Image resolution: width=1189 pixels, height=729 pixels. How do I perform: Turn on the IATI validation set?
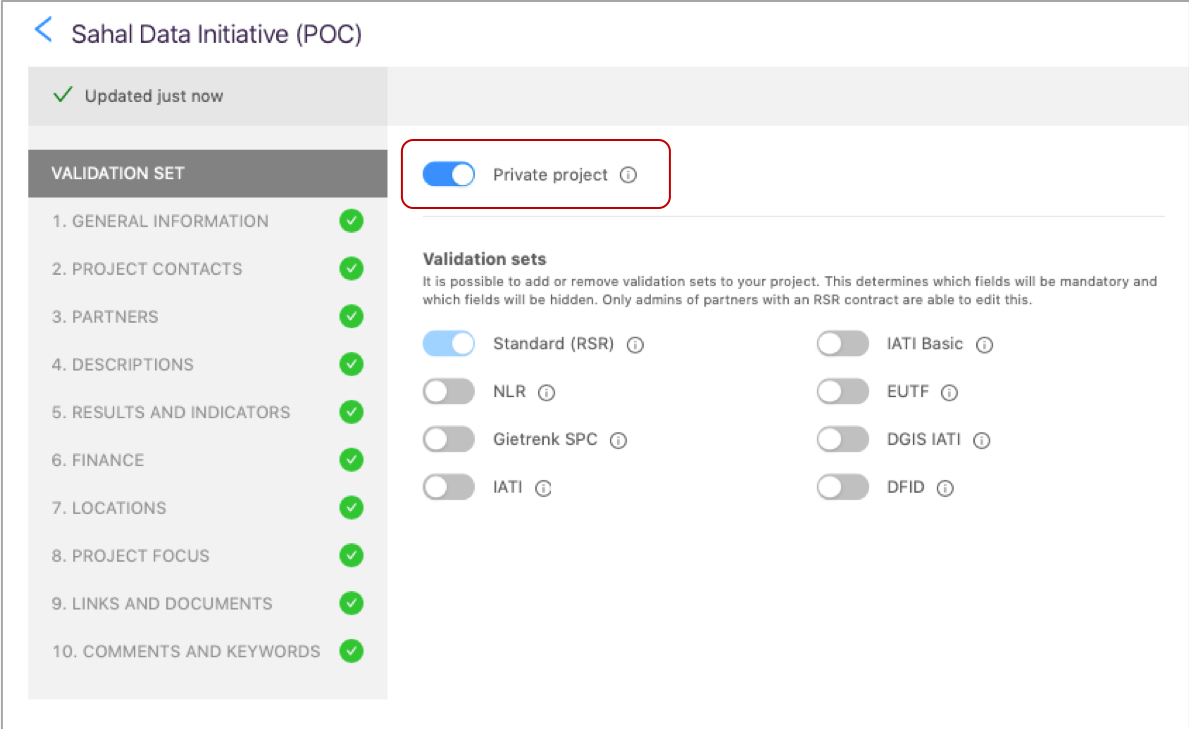coord(449,487)
